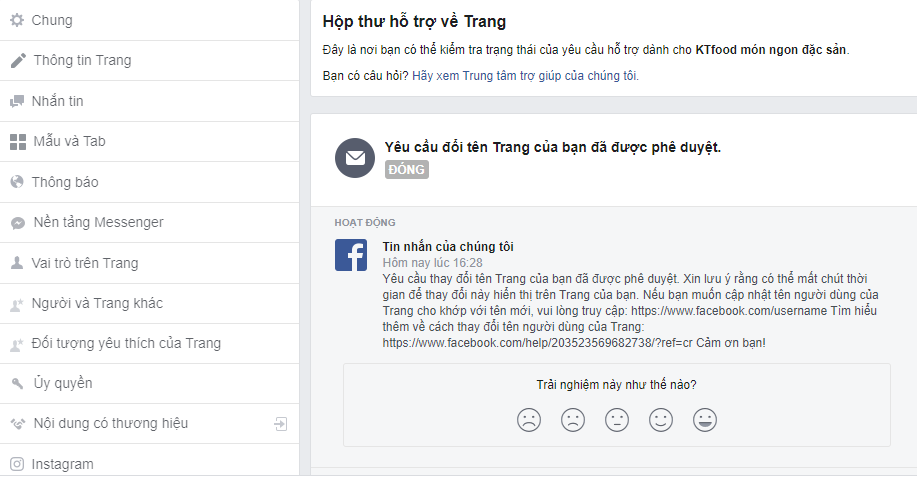This screenshot has height=479, width=917.
Task: Rate the experience with the big grin face
Action: point(705,420)
